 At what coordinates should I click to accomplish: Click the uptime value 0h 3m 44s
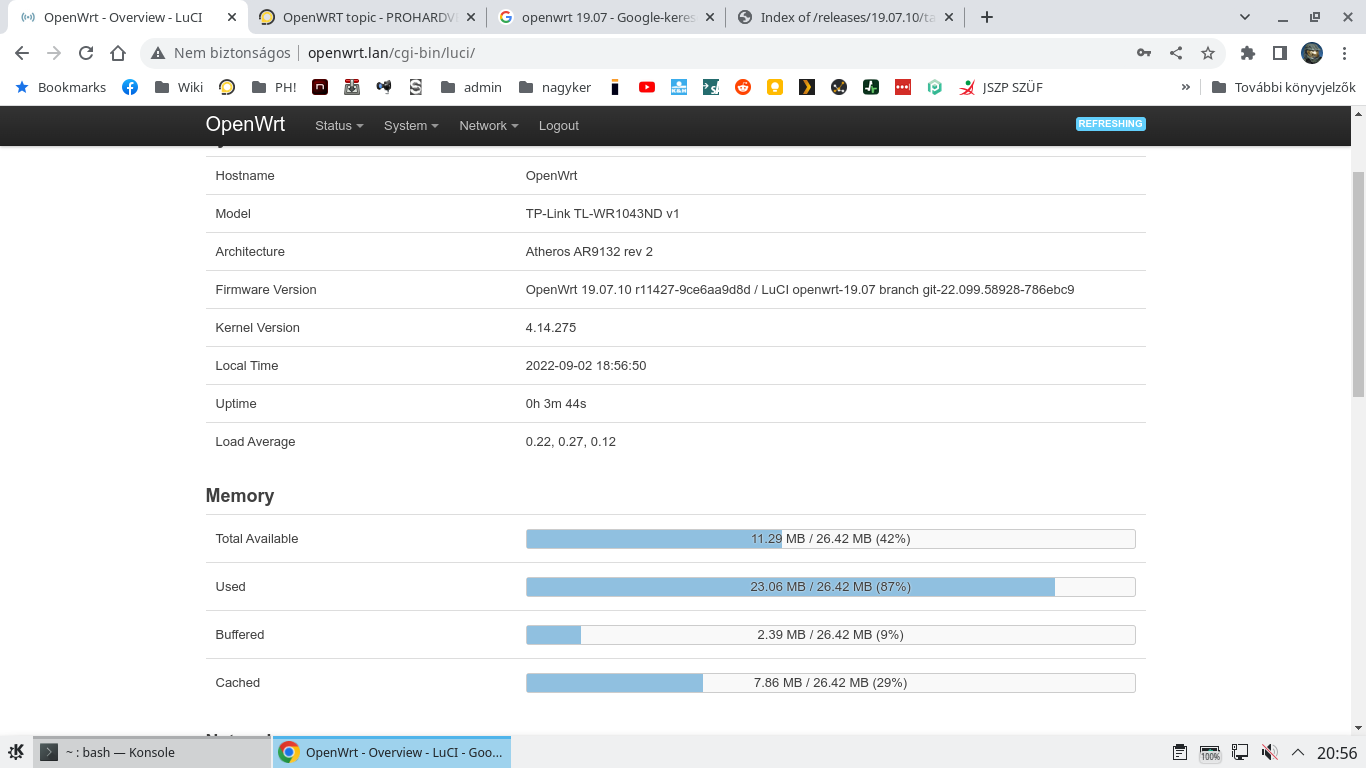point(556,404)
